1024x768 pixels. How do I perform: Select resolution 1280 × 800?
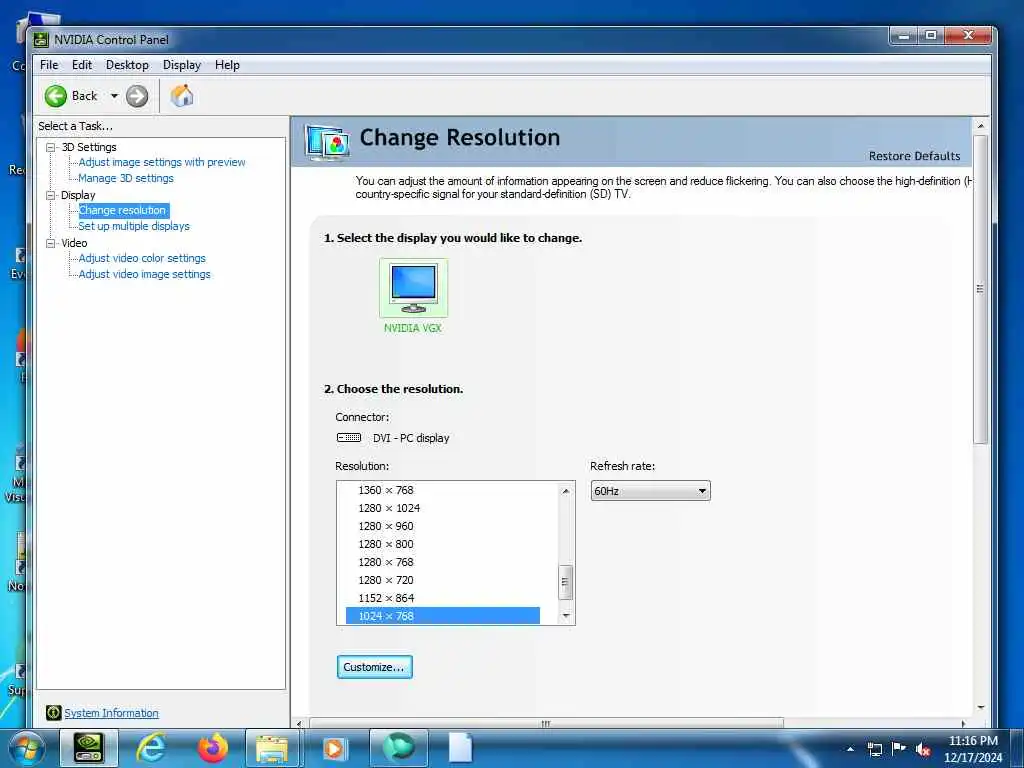point(443,544)
